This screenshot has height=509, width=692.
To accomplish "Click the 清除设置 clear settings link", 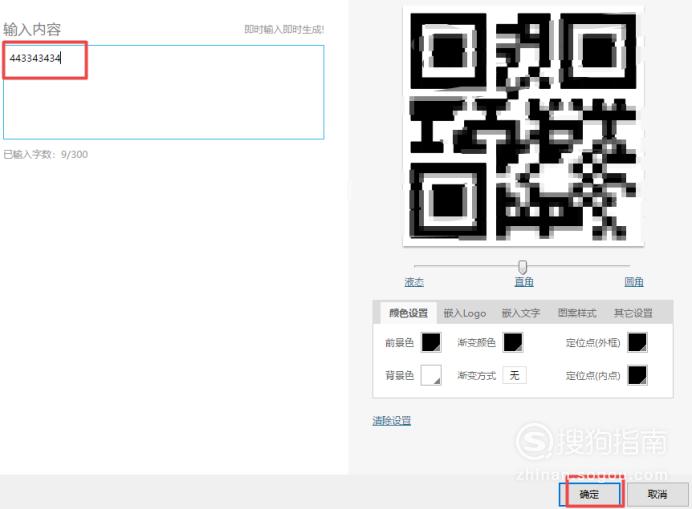I will [391, 421].
